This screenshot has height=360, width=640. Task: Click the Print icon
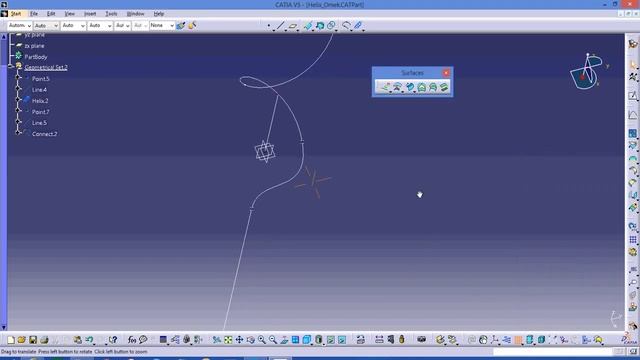(44, 340)
